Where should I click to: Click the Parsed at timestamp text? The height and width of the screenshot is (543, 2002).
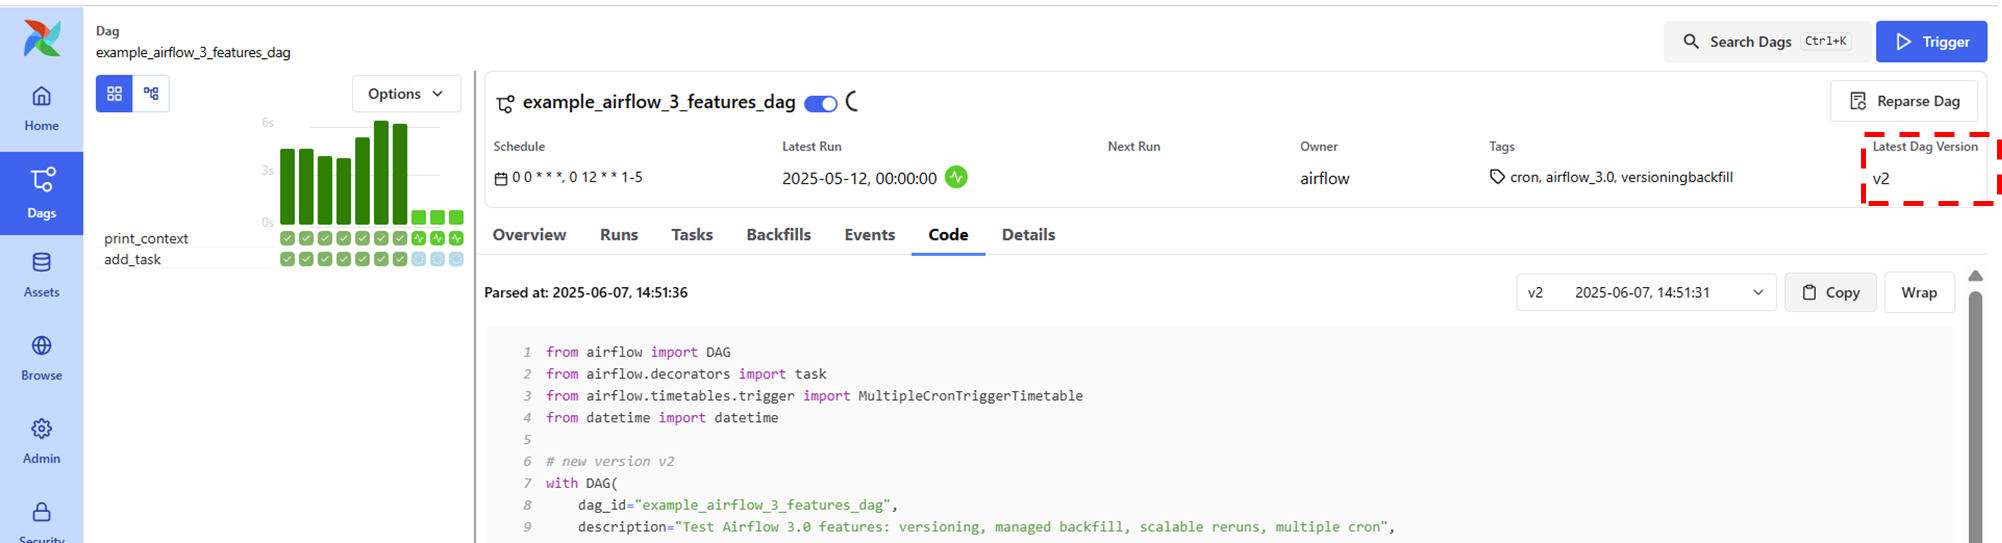[x=586, y=292]
